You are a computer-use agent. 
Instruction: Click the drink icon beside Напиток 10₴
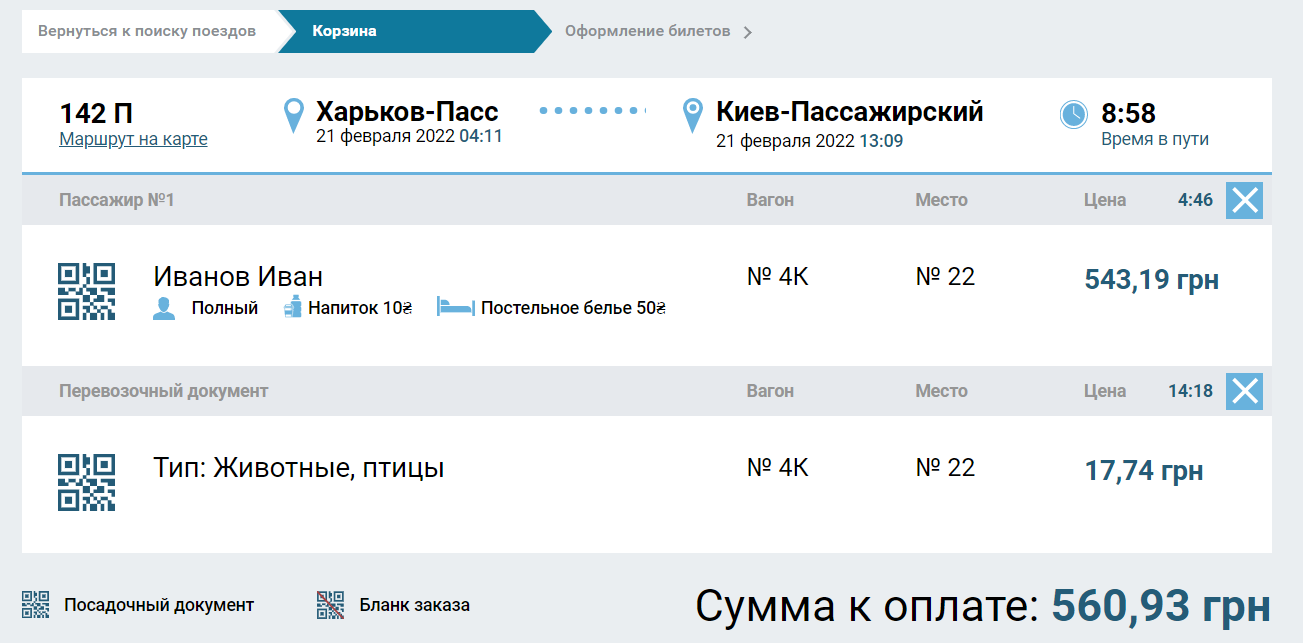pyautogui.click(x=291, y=308)
